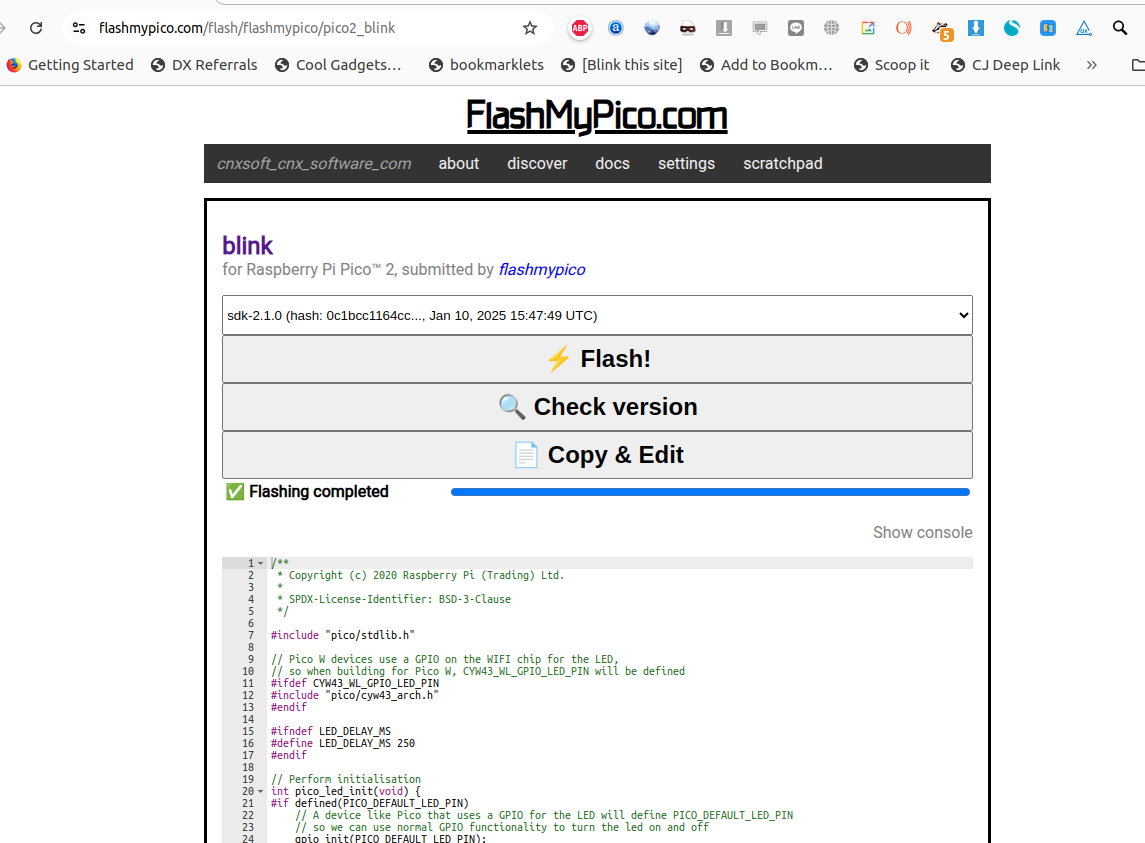Click the Add to Bookm... bookmarklet

766,65
